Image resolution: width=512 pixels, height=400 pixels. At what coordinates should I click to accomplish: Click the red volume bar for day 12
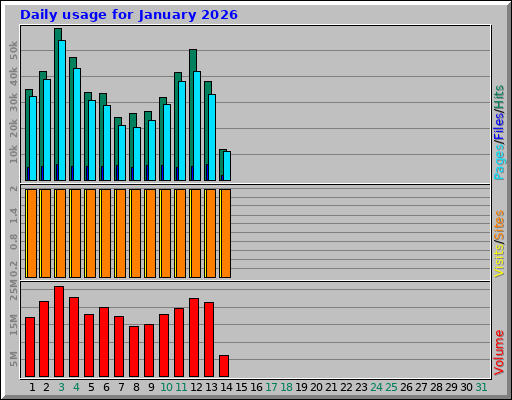pos(194,338)
